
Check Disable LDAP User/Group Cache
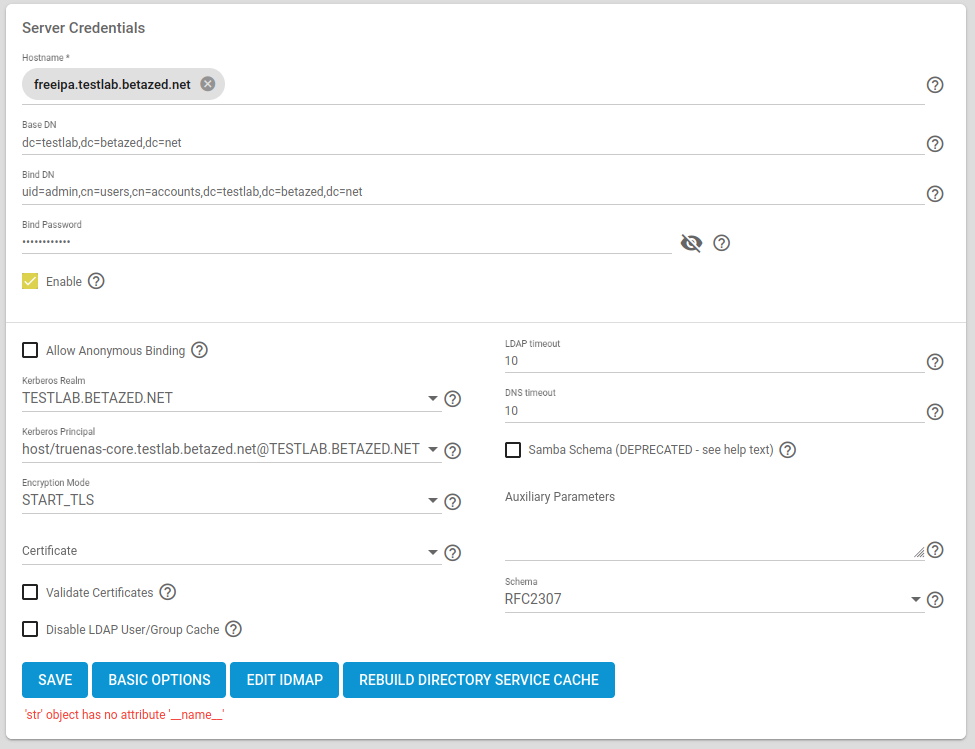pyautogui.click(x=30, y=629)
